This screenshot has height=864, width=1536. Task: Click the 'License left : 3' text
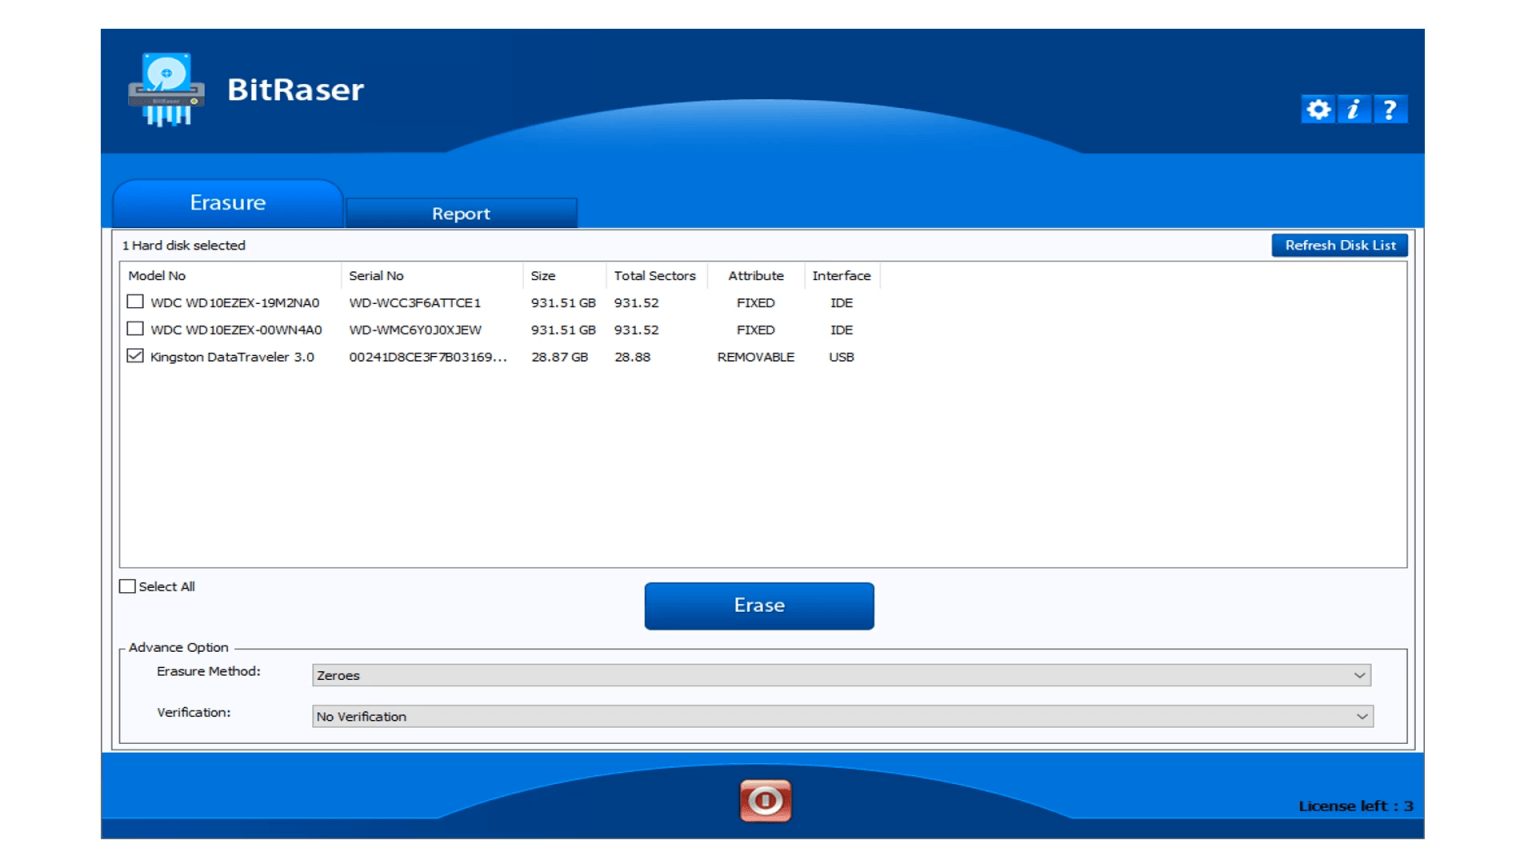(1356, 806)
